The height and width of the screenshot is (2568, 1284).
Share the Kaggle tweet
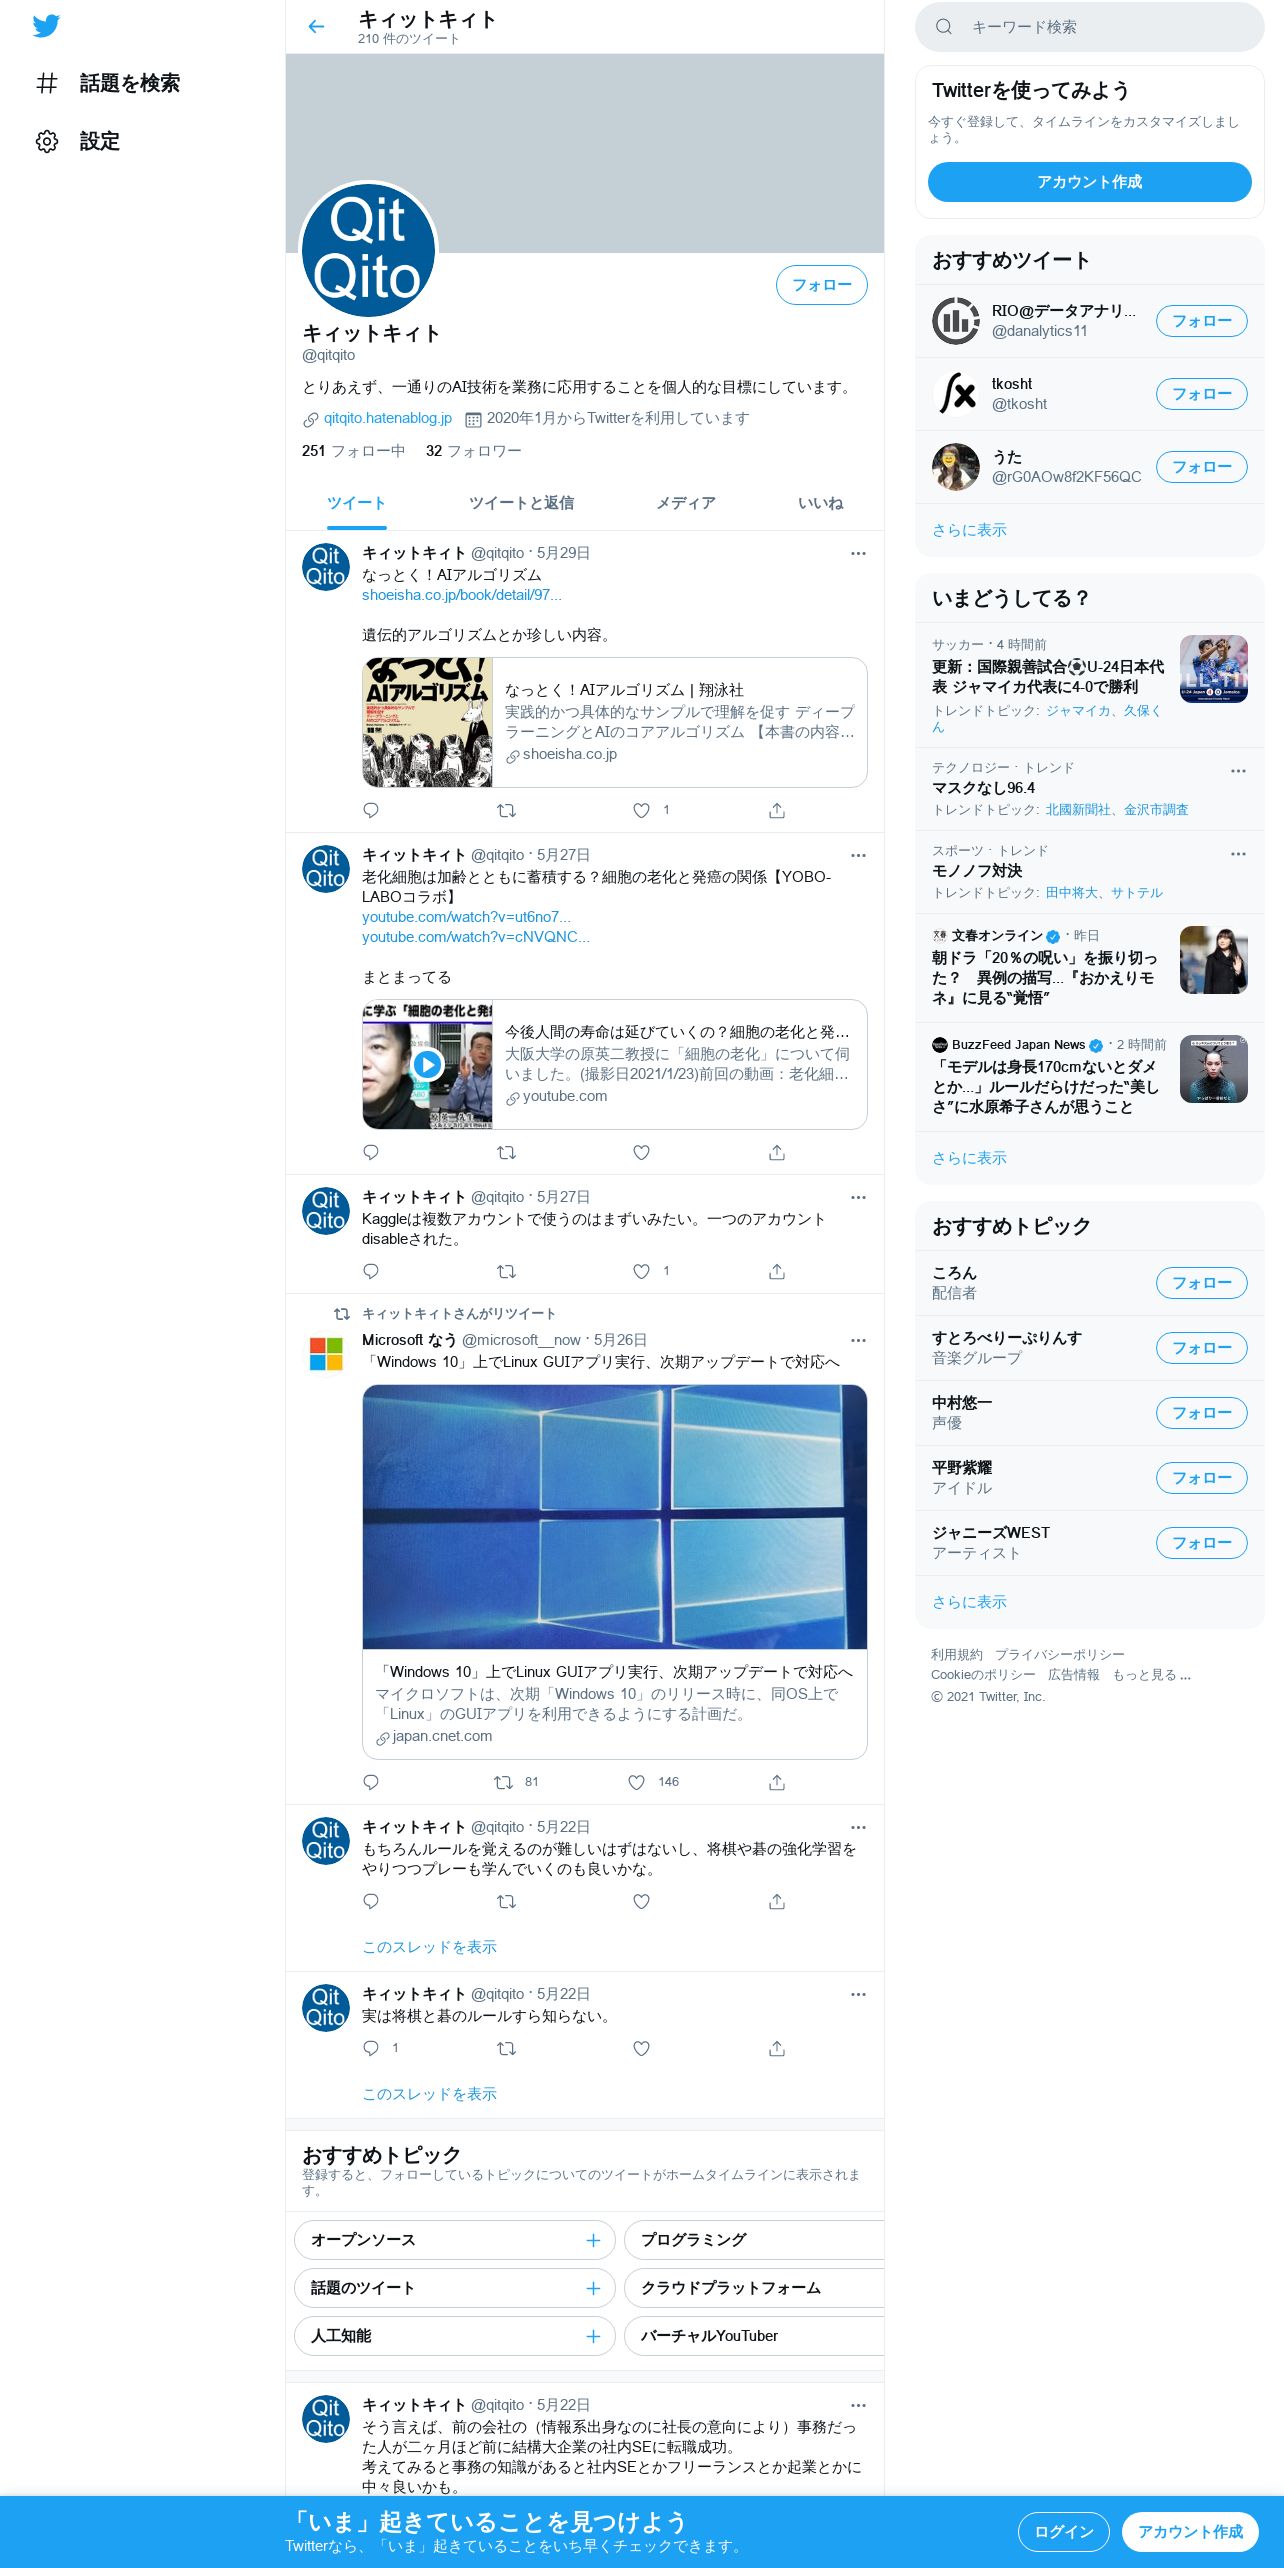777,1271
